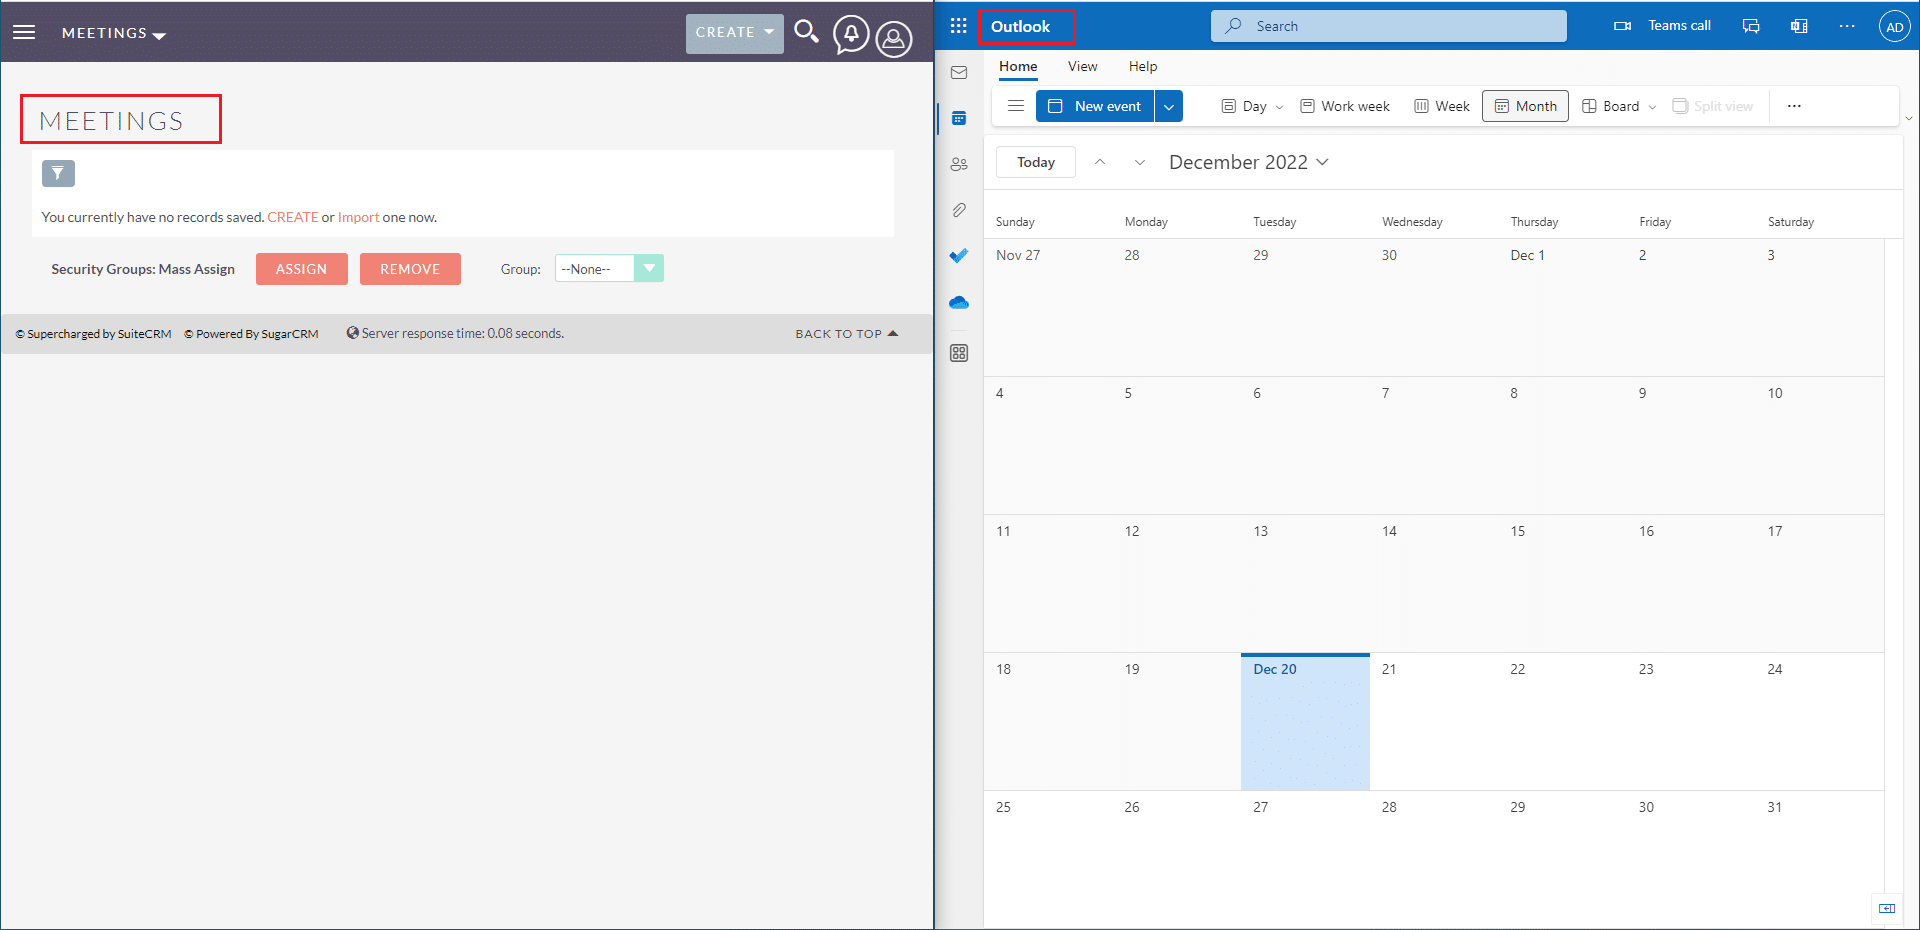Select the Week calendar view
The image size is (1920, 930).
coord(1441,106)
